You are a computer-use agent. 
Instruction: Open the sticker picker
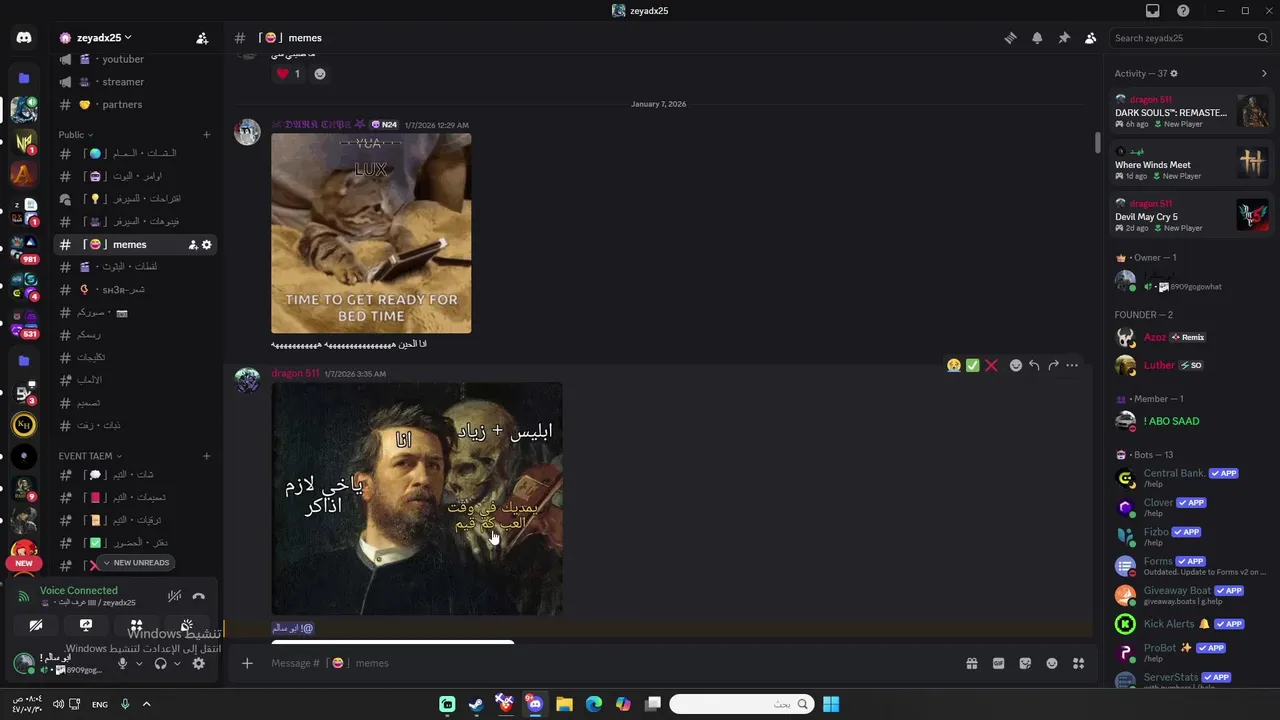click(1025, 663)
